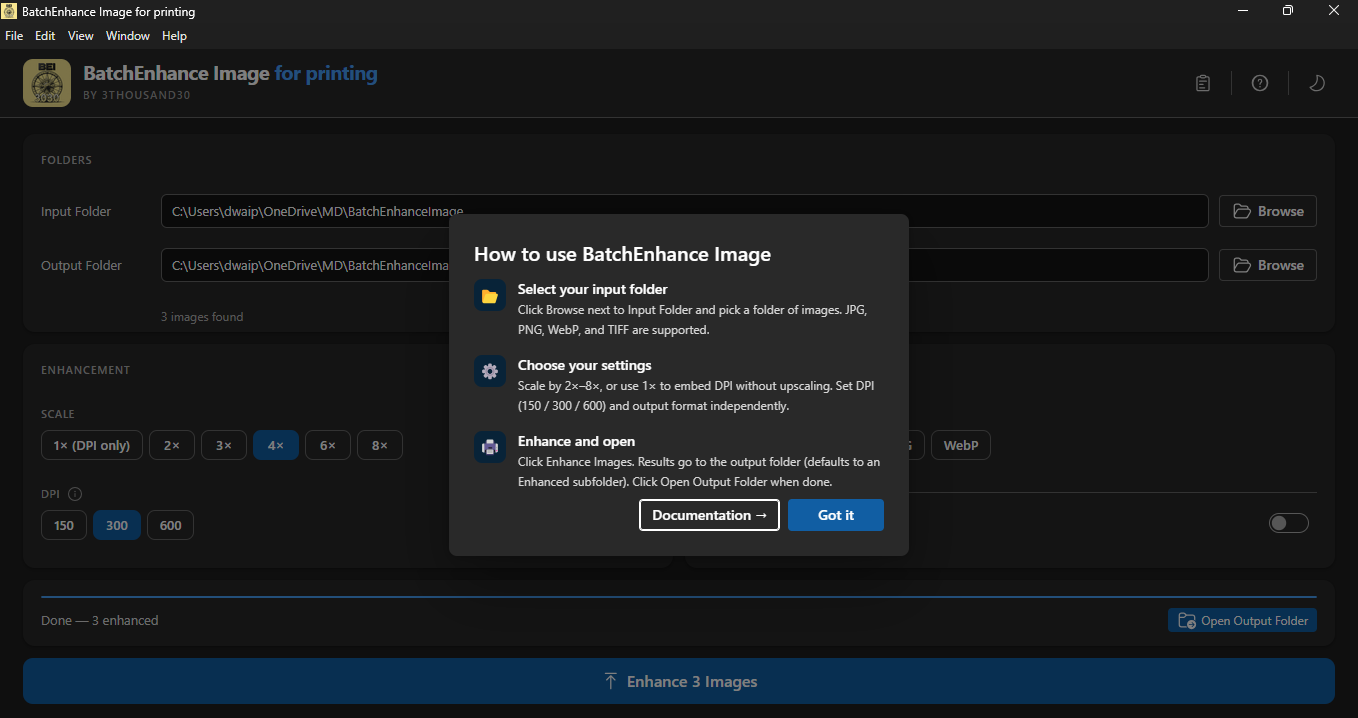Click Open Output Folder
This screenshot has height=718, width=1358.
click(x=1242, y=620)
